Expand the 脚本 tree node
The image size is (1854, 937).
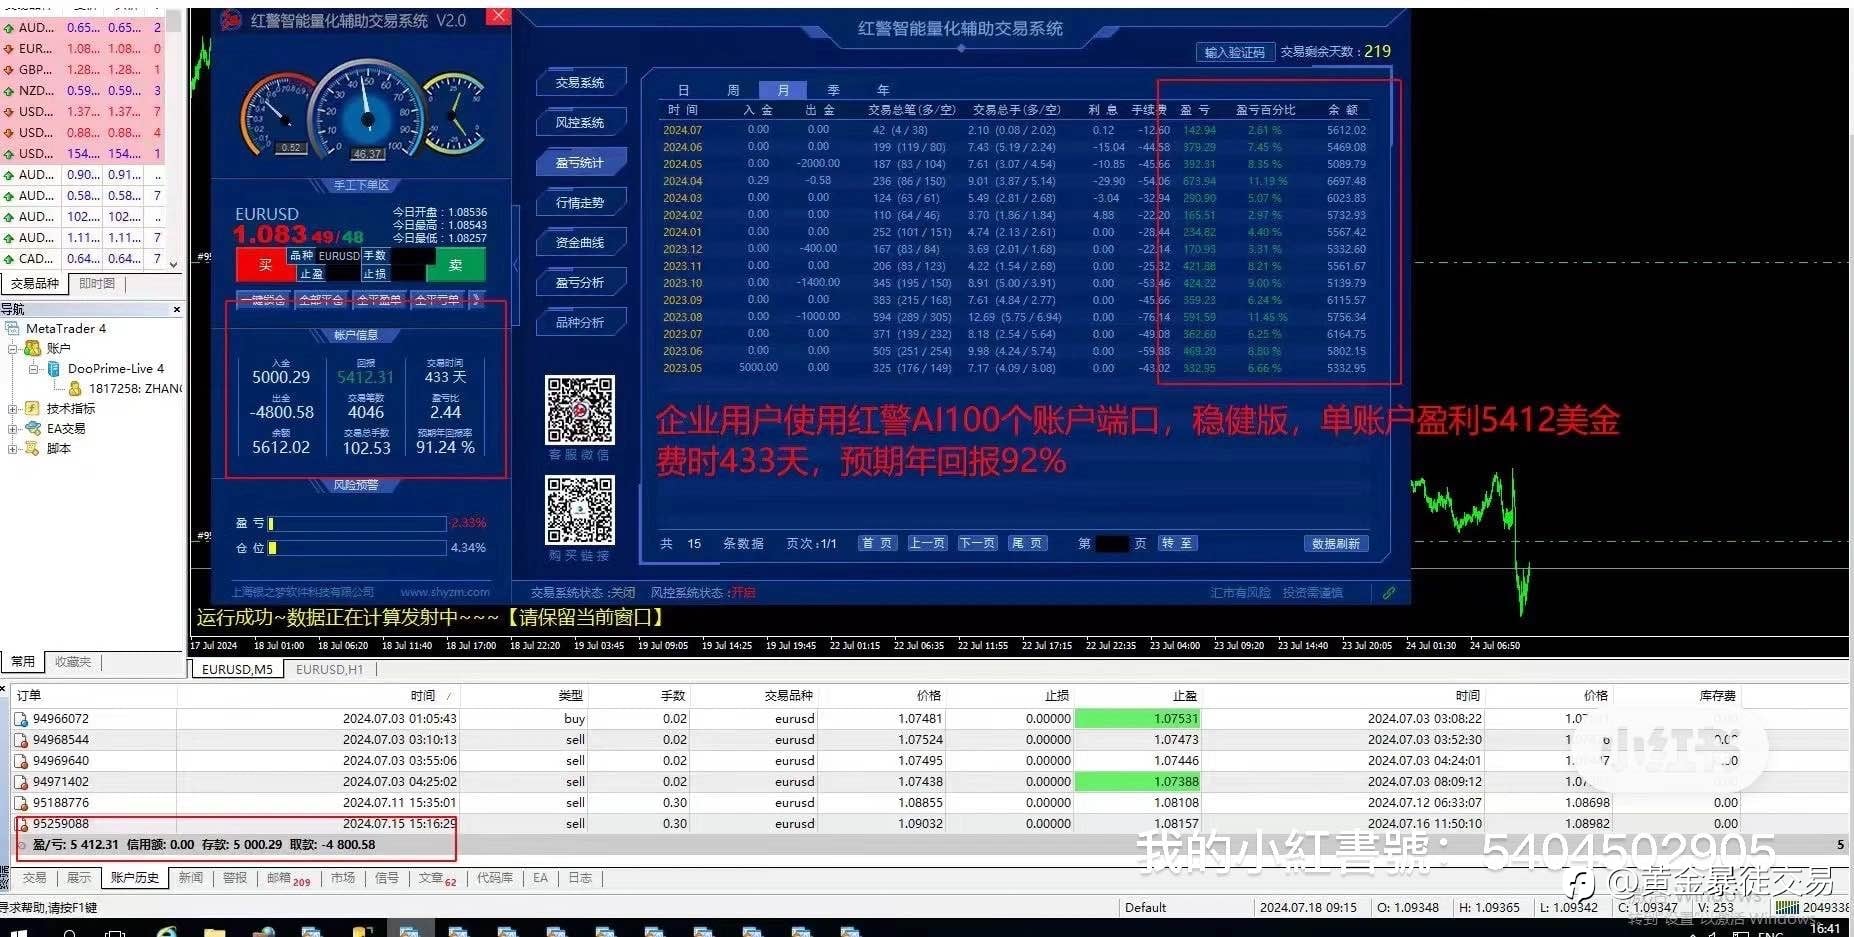[13, 449]
